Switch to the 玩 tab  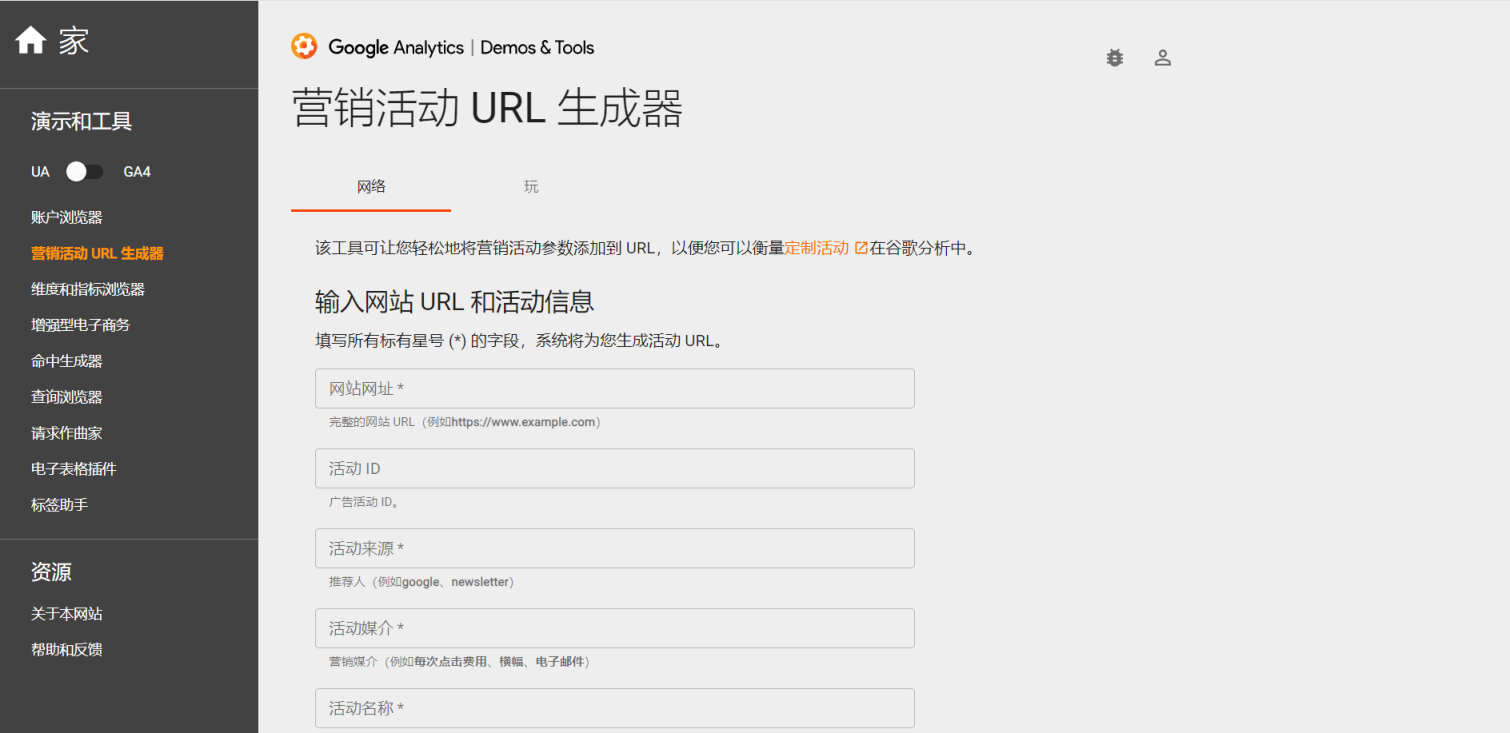pyautogui.click(x=531, y=187)
